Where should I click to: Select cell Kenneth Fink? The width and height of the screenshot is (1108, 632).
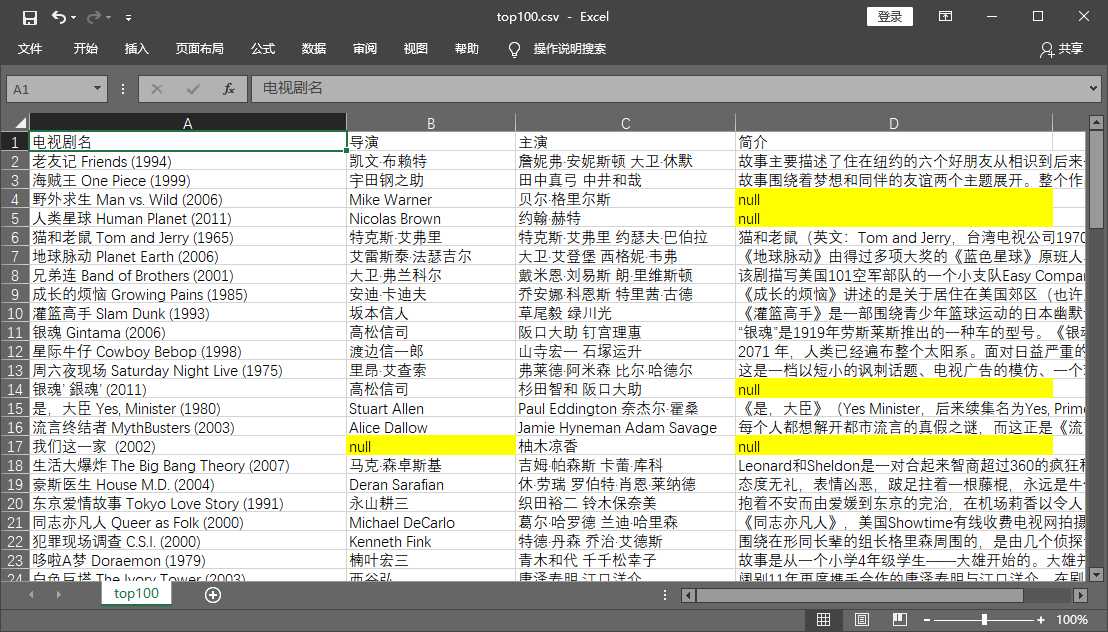click(431, 543)
